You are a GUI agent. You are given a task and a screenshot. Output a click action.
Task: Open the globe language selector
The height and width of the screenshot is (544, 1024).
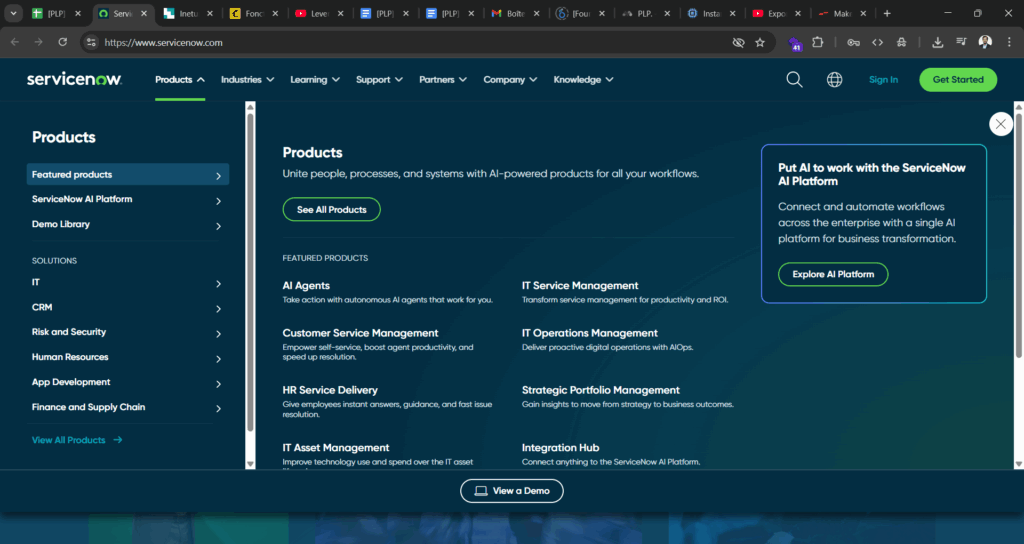click(x=835, y=80)
